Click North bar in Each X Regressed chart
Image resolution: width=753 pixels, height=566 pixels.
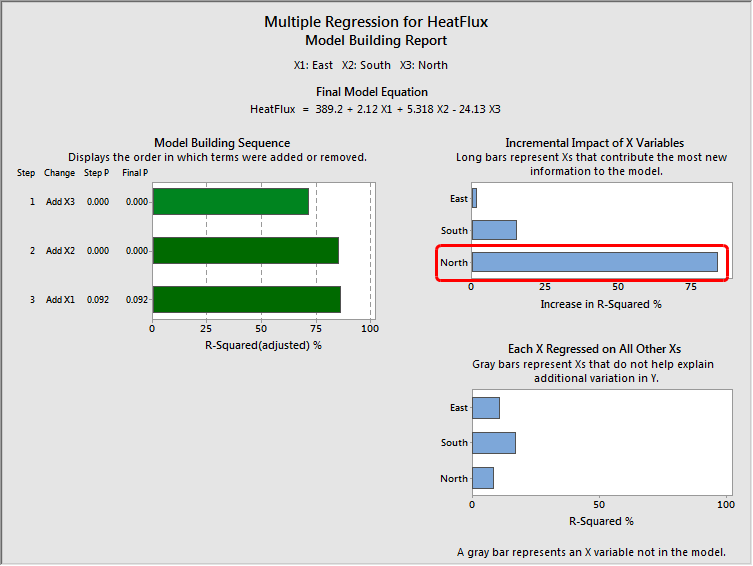pos(482,478)
